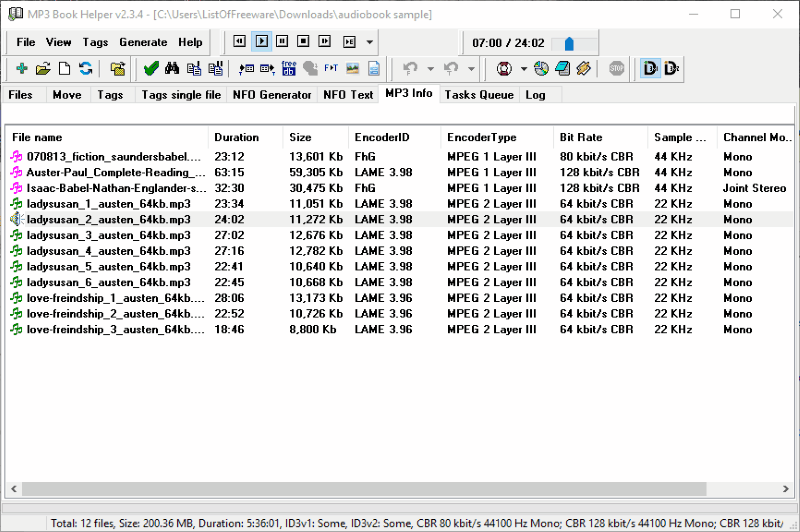Click the teal notebook icon

tap(563, 68)
